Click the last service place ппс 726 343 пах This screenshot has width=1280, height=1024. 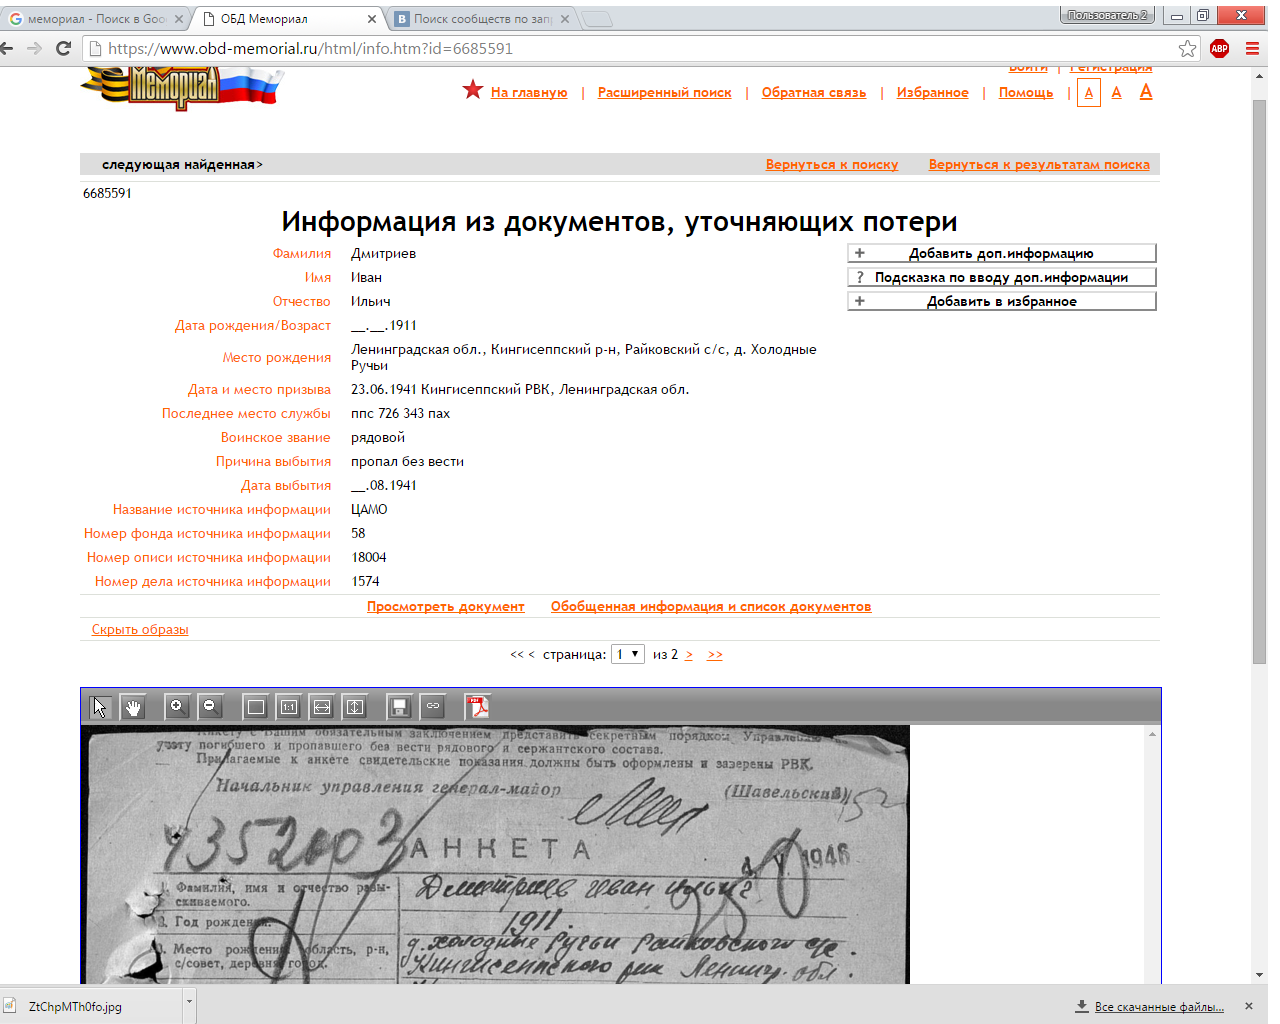pyautogui.click(x=400, y=414)
